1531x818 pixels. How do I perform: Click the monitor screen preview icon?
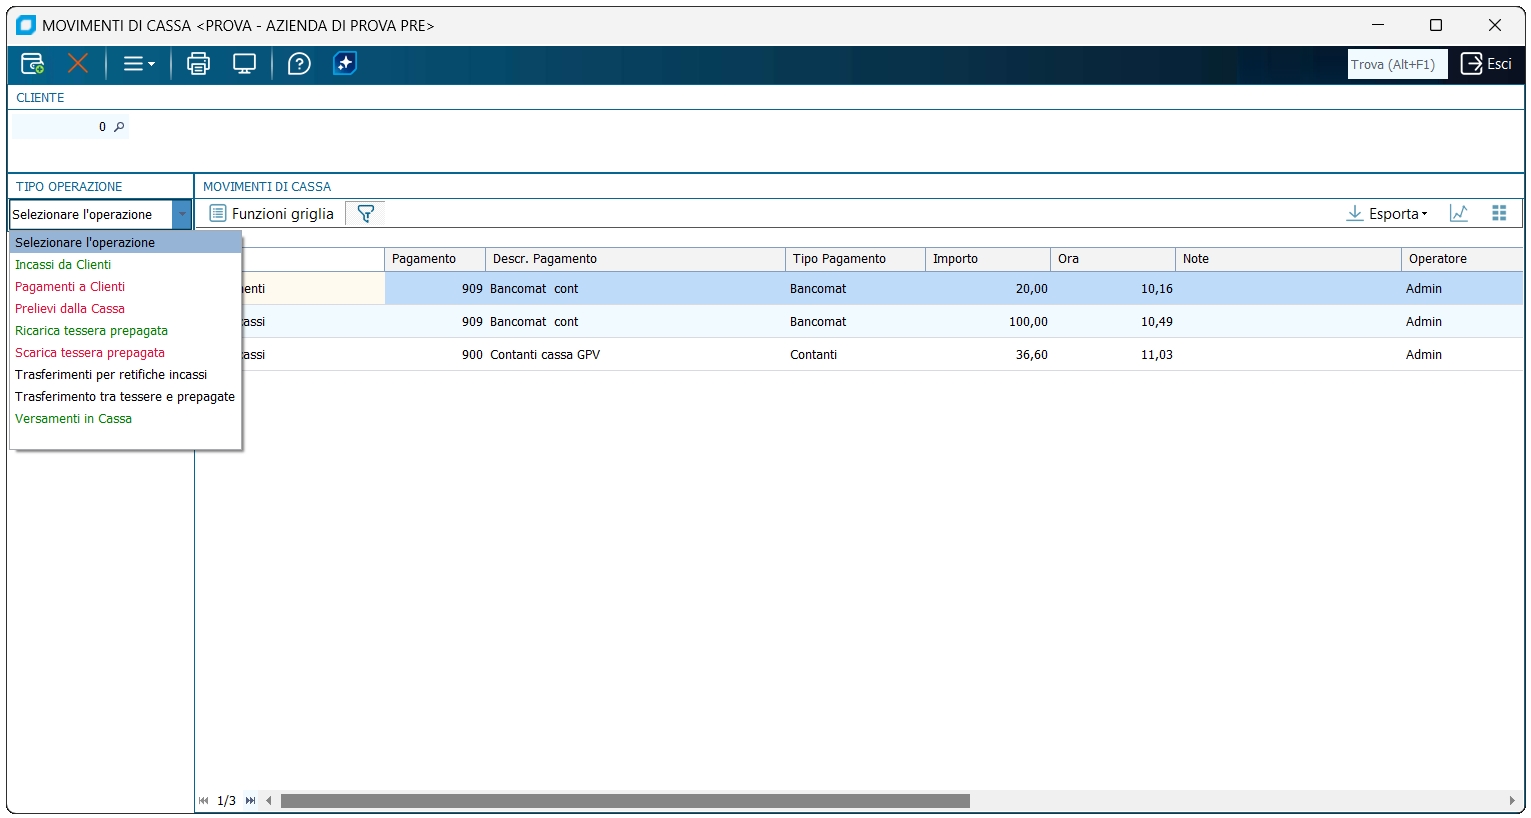click(x=244, y=64)
